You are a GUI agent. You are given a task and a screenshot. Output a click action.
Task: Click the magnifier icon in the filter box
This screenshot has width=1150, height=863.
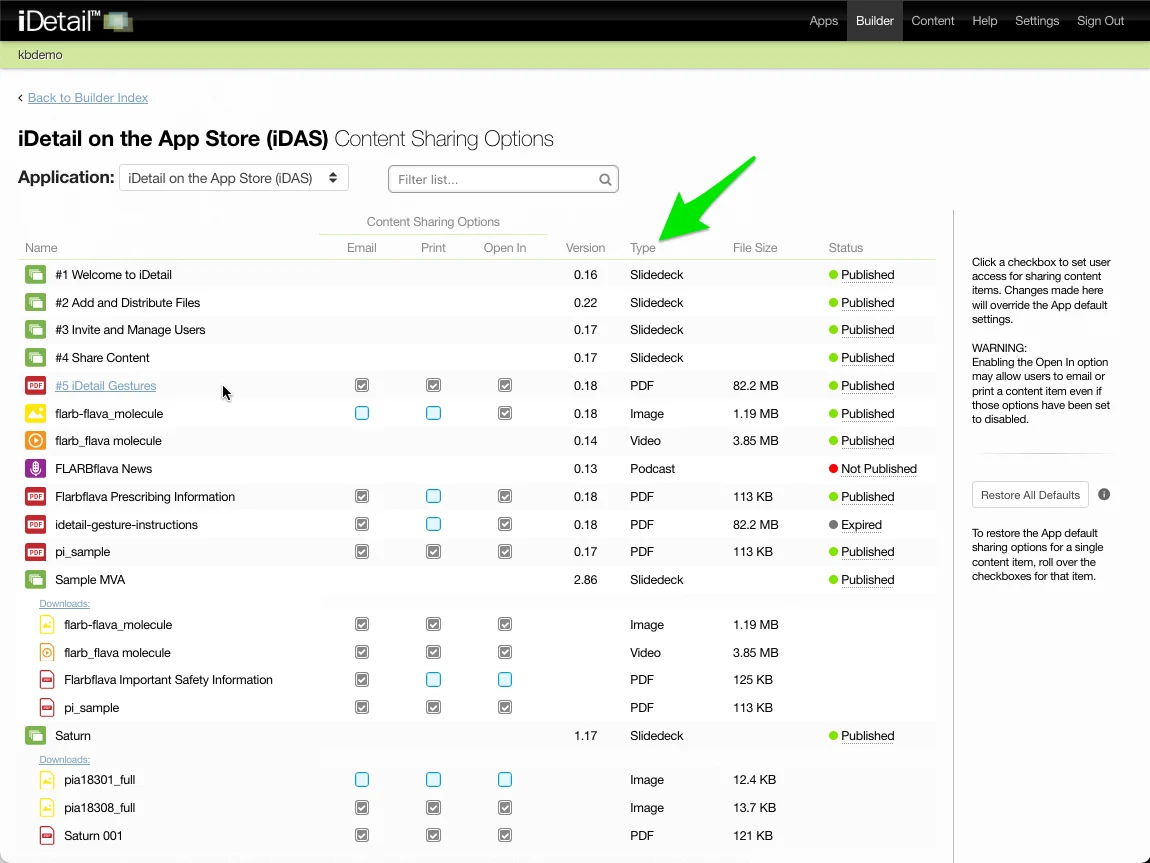pos(605,180)
